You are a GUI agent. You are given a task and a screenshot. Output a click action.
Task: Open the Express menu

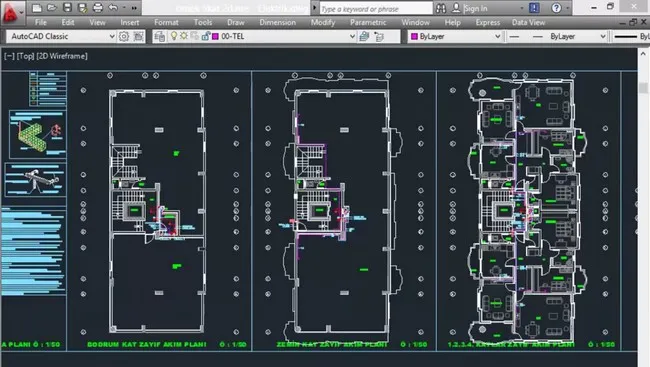click(x=488, y=22)
